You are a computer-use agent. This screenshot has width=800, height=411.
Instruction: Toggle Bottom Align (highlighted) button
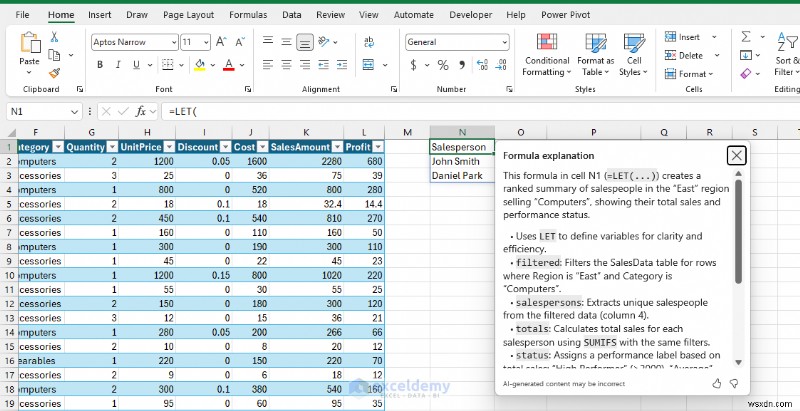coord(305,42)
